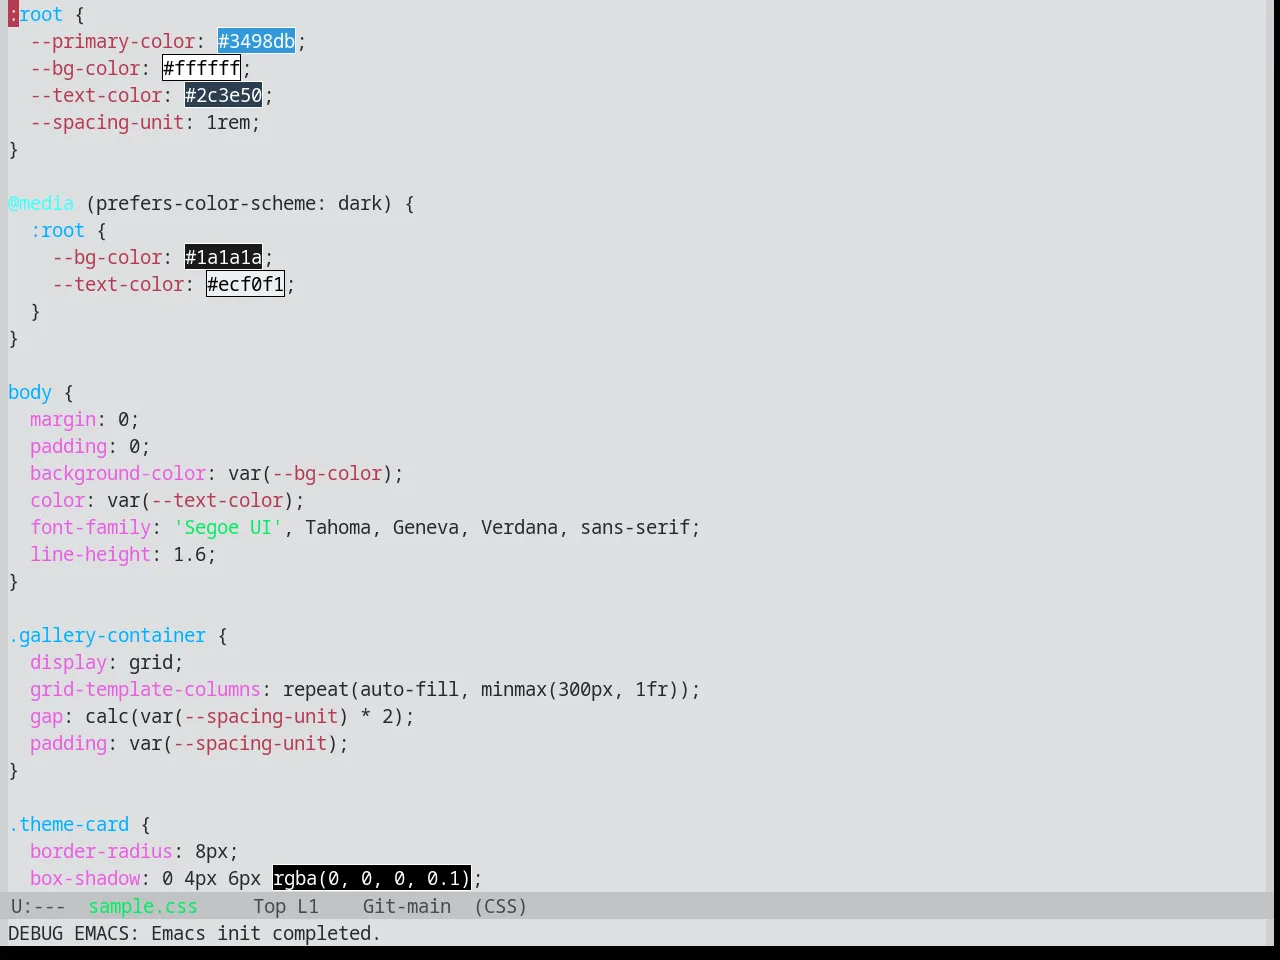Click the 1.6 line-height value
Screen dimensions: 1280x960
pyautogui.click(x=189, y=554)
